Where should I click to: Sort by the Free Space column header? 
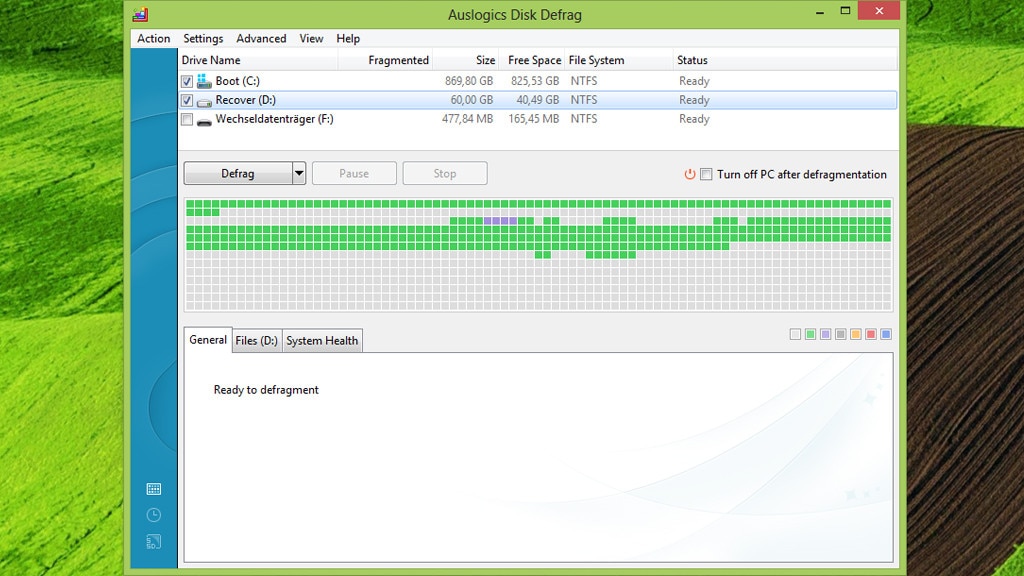(532, 60)
